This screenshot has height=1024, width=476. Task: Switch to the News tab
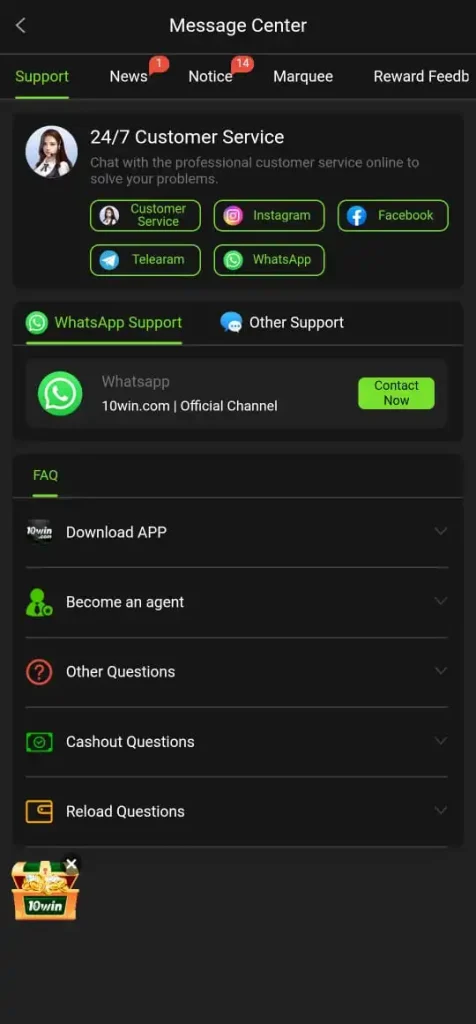tap(129, 76)
